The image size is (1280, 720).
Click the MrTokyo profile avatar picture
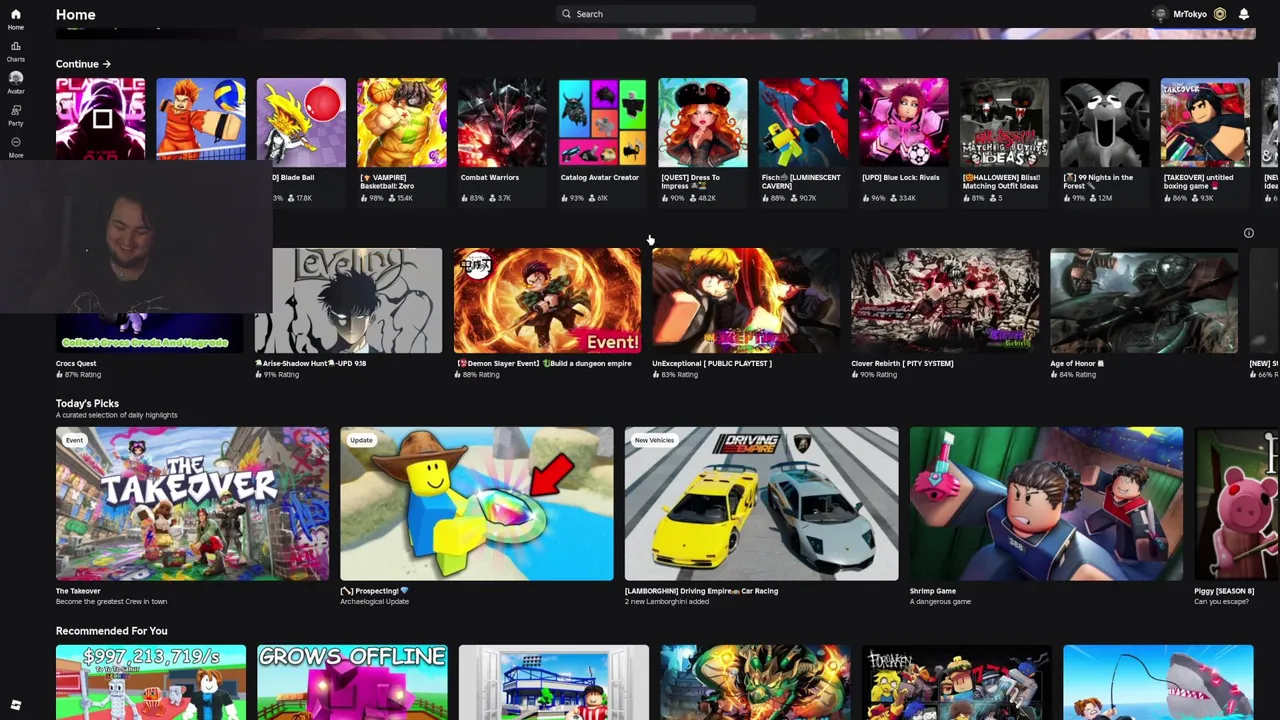(1160, 14)
